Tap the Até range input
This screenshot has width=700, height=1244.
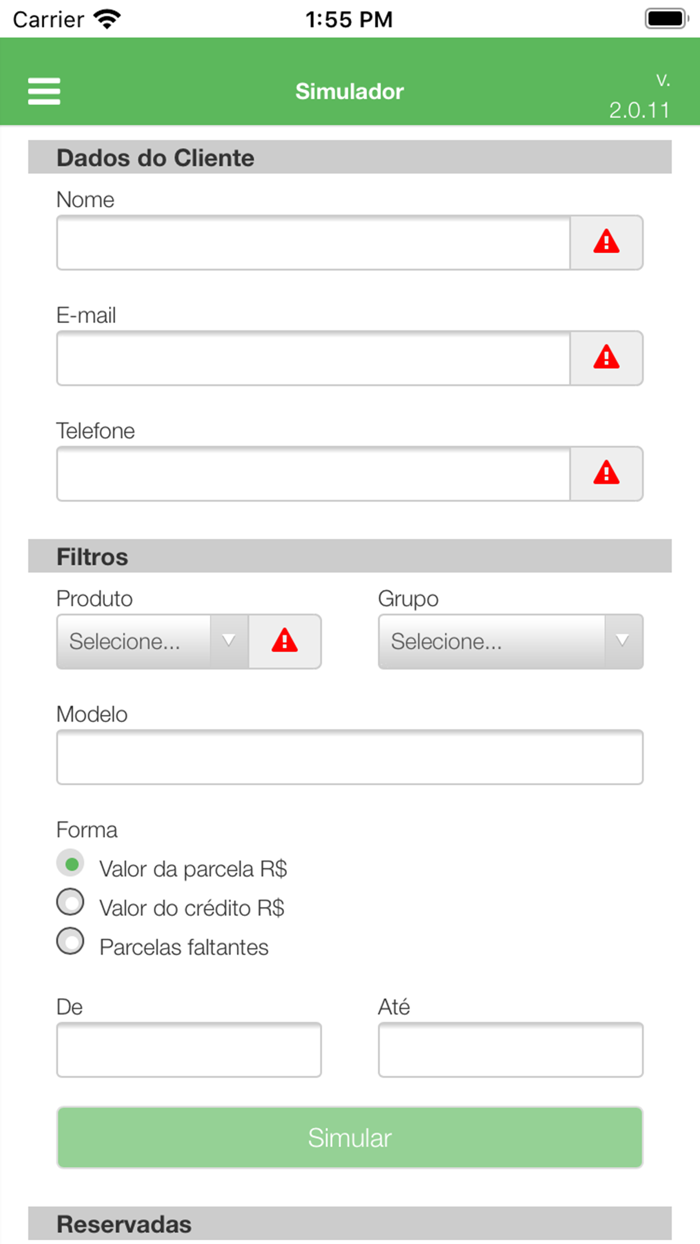[x=510, y=1050]
